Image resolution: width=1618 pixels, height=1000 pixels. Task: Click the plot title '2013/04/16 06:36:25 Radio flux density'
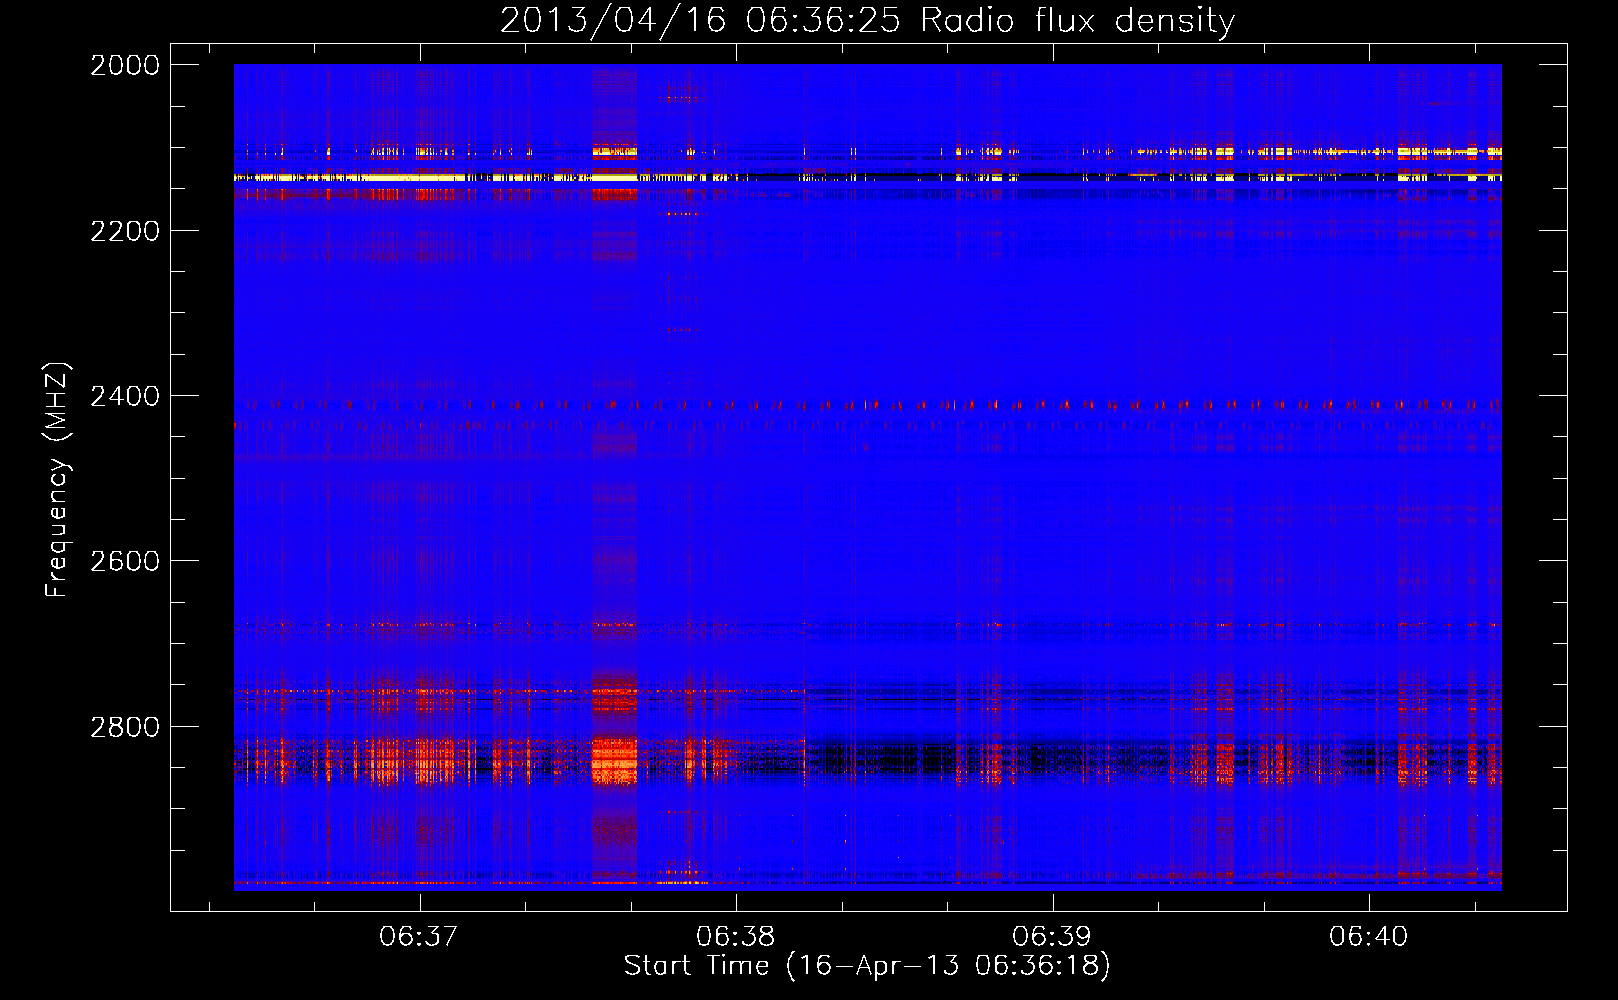(868, 21)
